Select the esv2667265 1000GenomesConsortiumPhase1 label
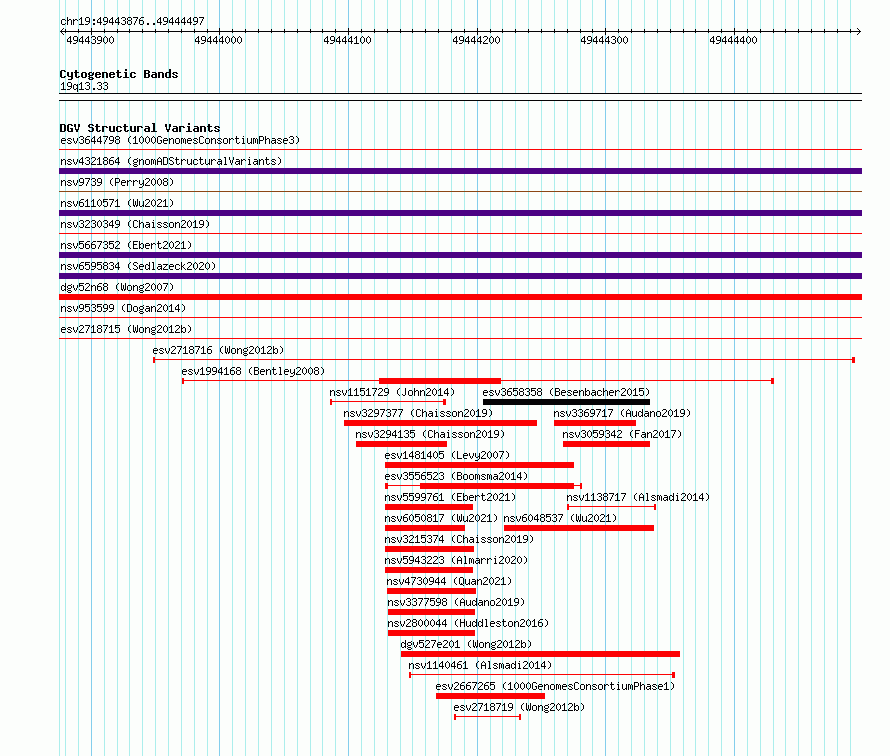This screenshot has width=890, height=756. point(555,686)
